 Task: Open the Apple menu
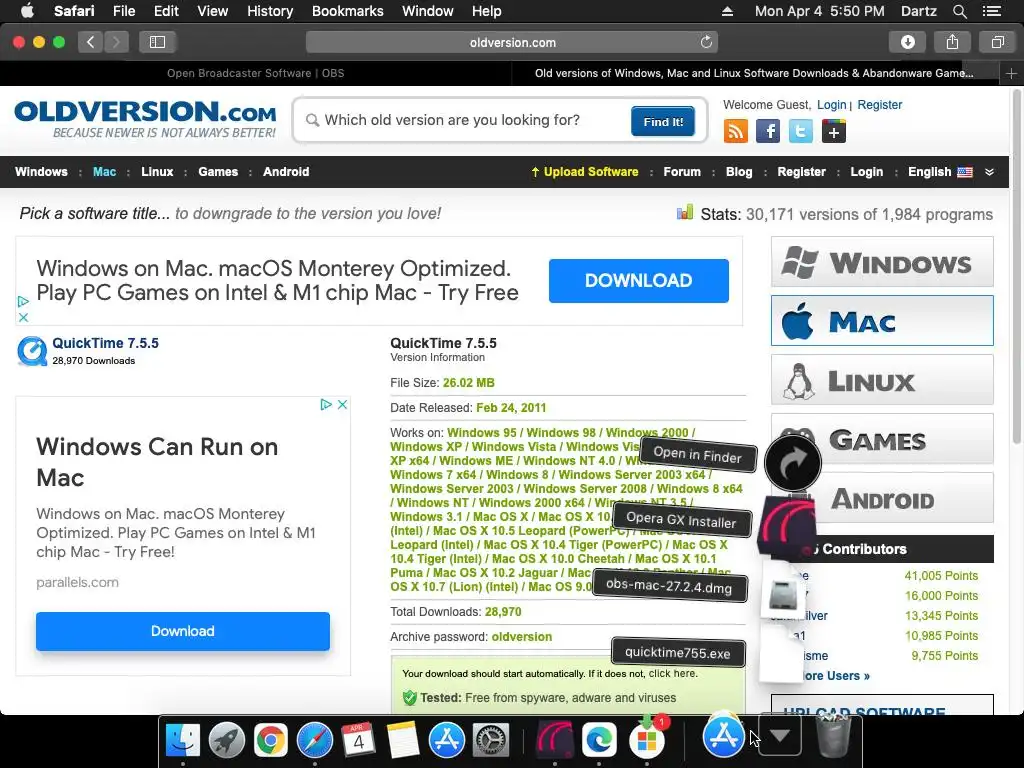pyautogui.click(x=27, y=10)
